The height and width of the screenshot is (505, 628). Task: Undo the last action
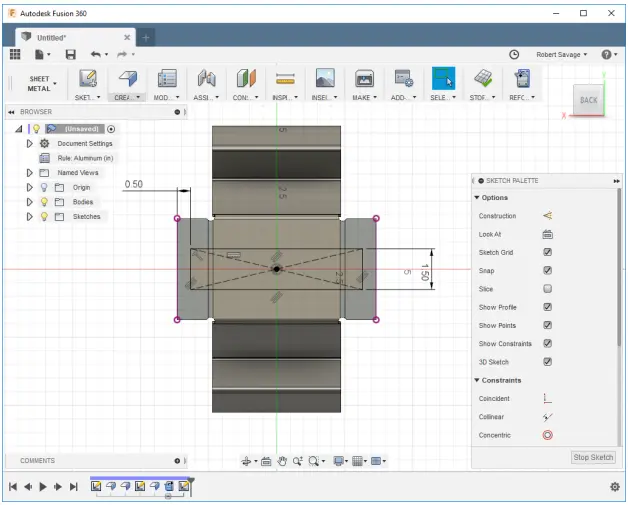(x=96, y=54)
